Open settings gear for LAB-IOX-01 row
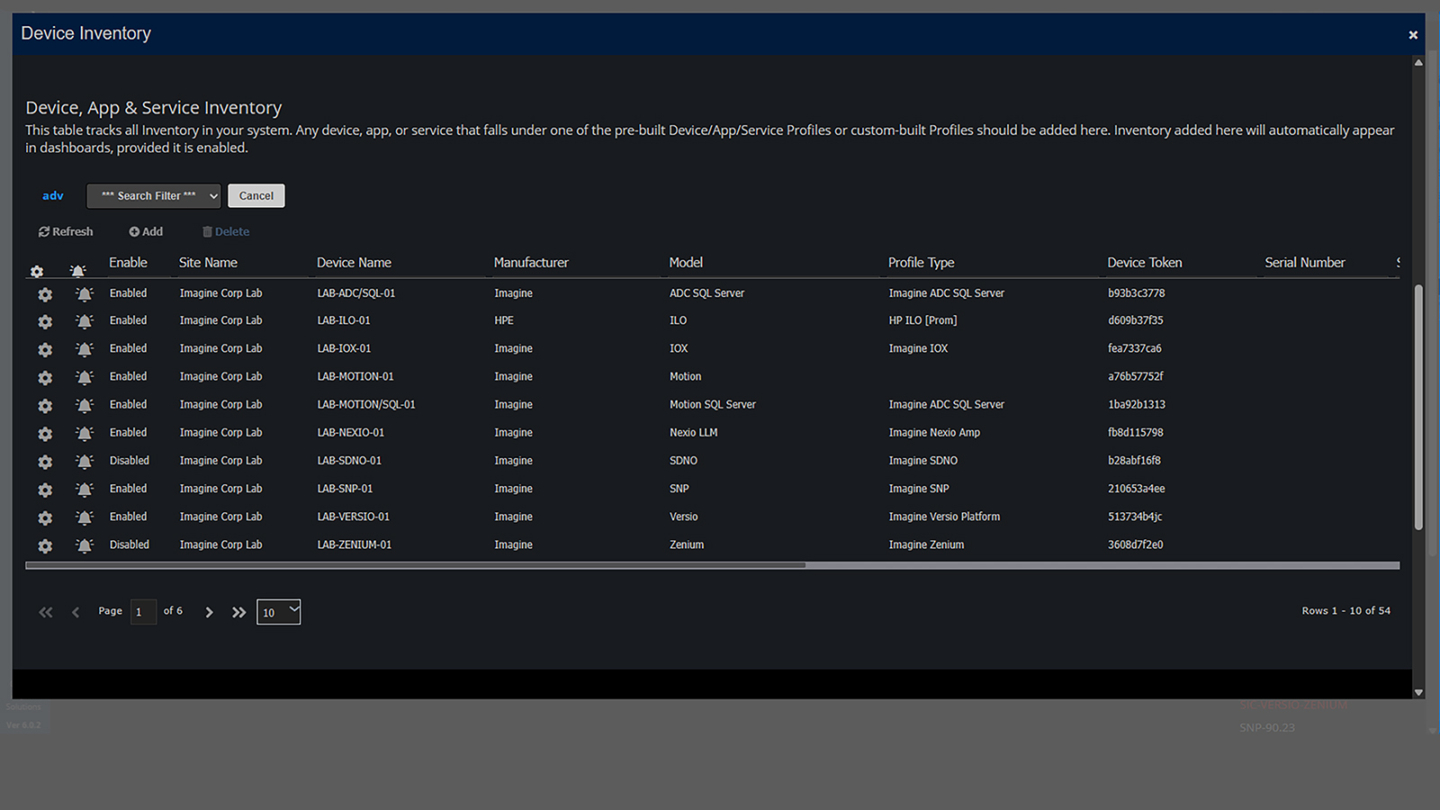Viewport: 1440px width, 810px height. 45,350
